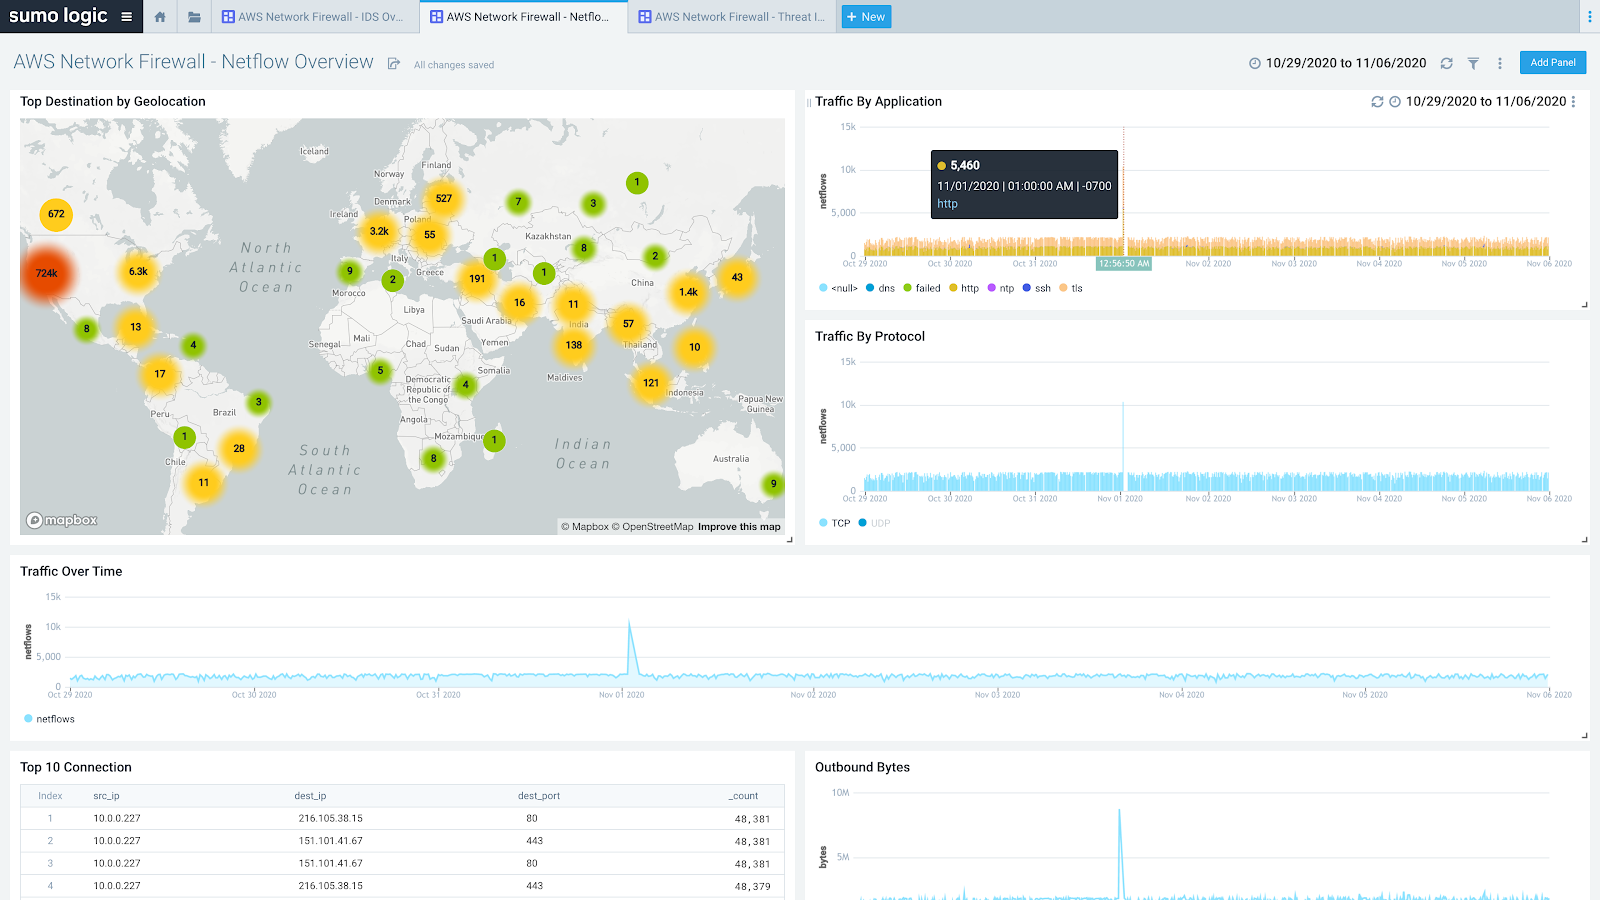The width and height of the screenshot is (1600, 900).
Task: Toggle the ssh series in the legend
Action: (1036, 288)
